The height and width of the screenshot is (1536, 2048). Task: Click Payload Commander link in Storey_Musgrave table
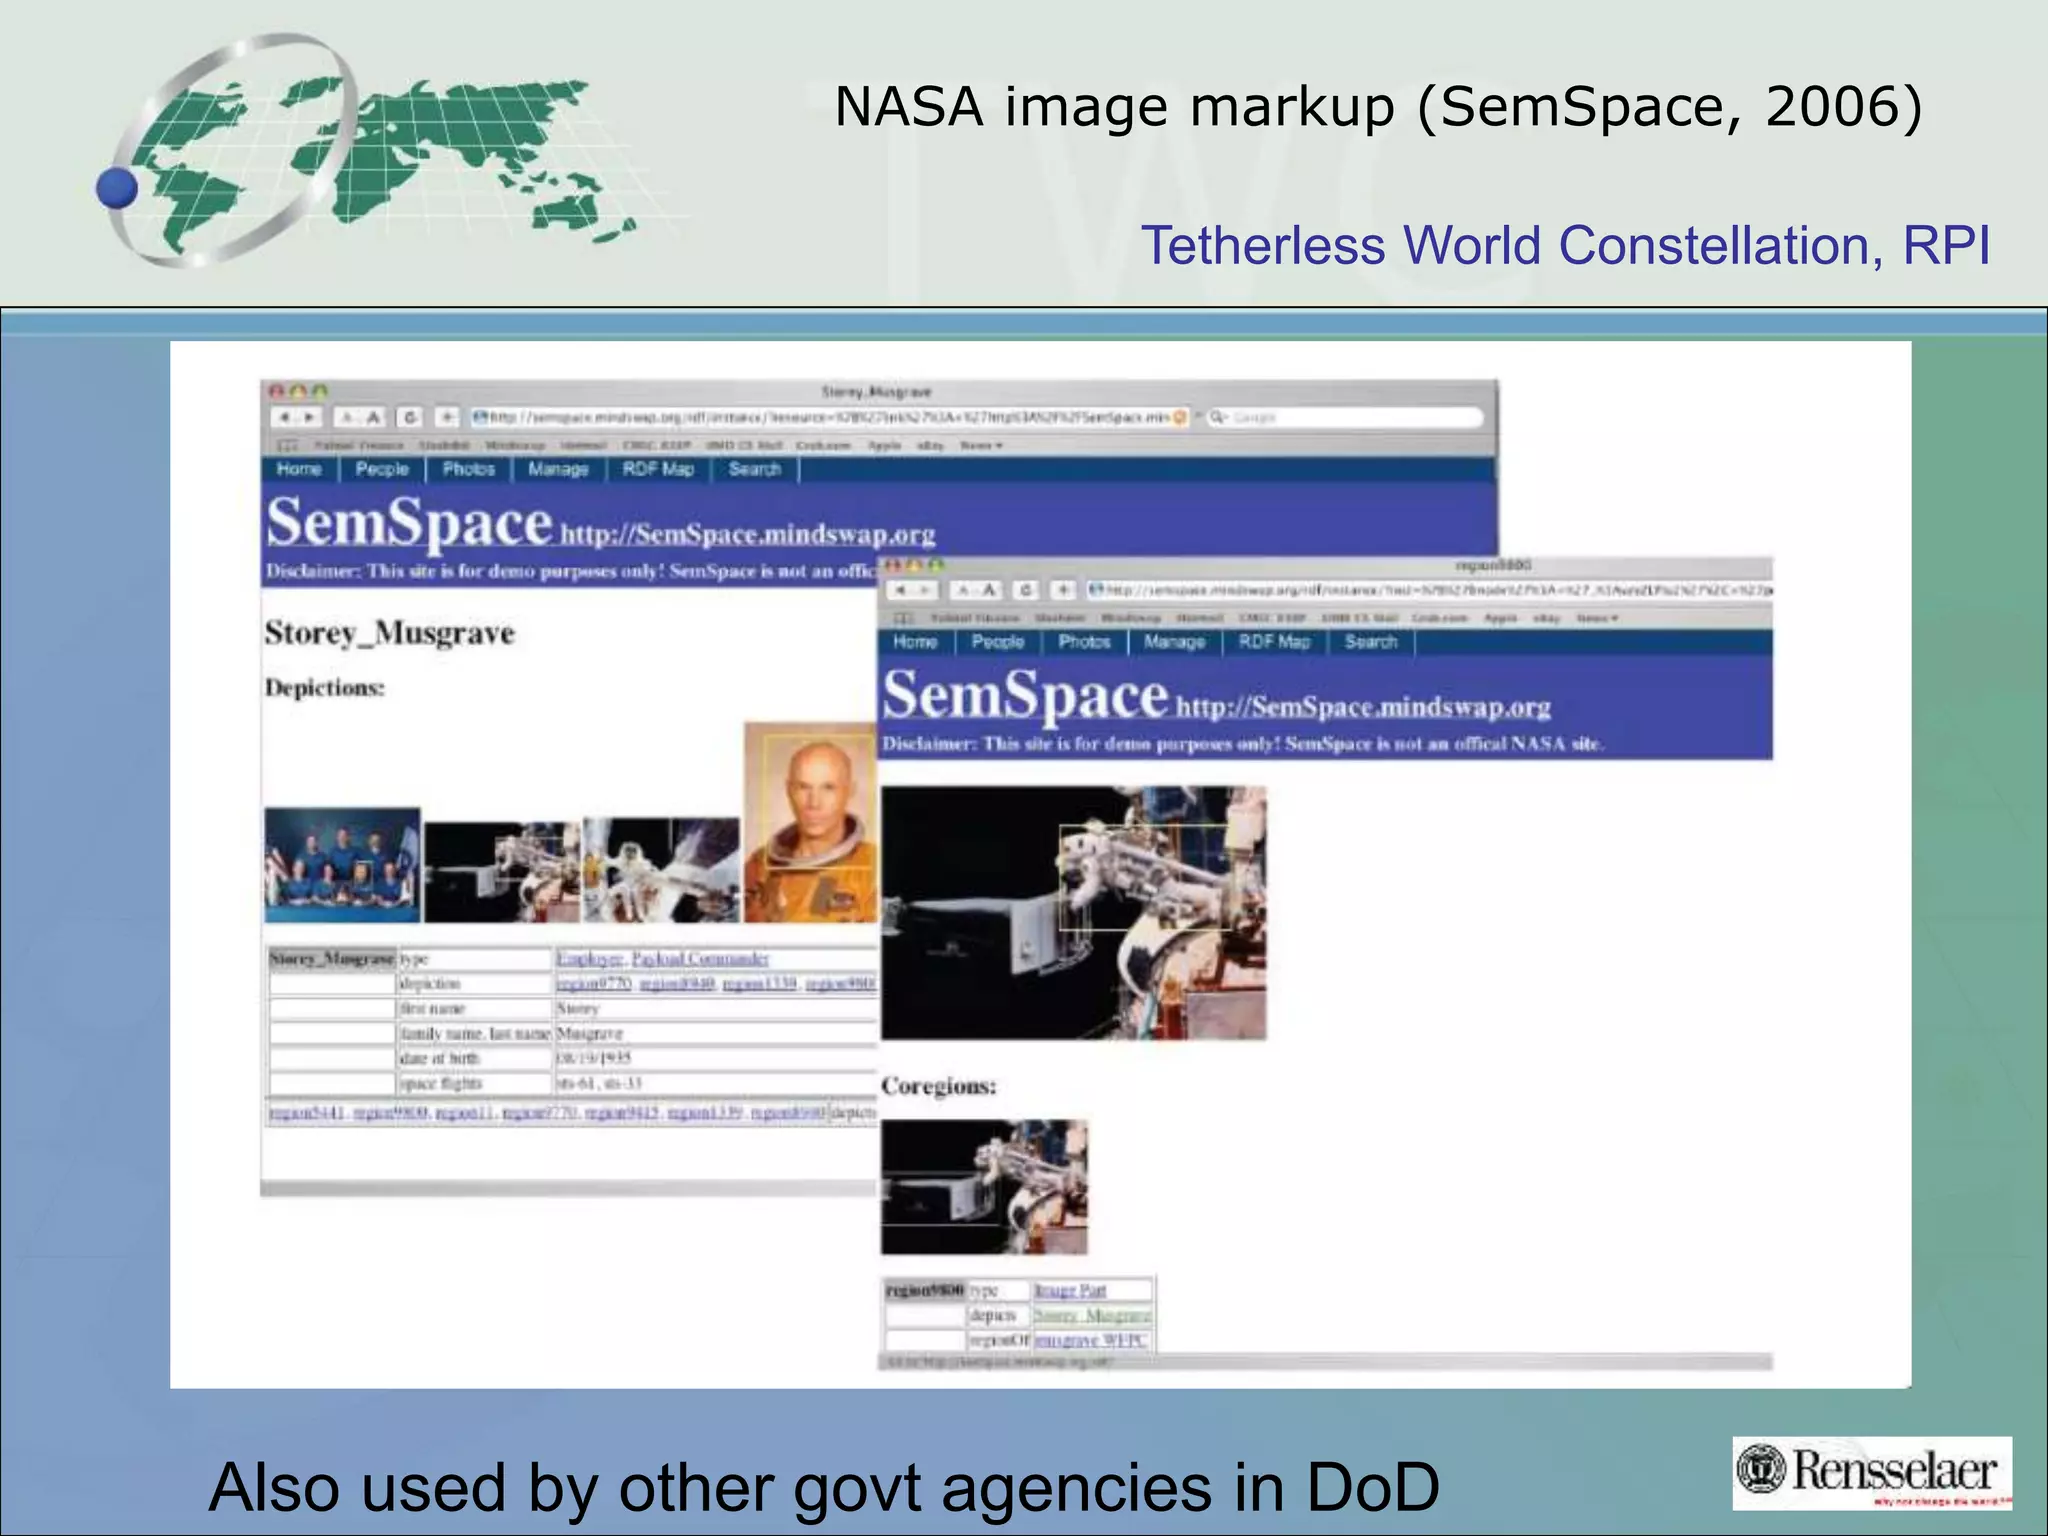click(700, 959)
